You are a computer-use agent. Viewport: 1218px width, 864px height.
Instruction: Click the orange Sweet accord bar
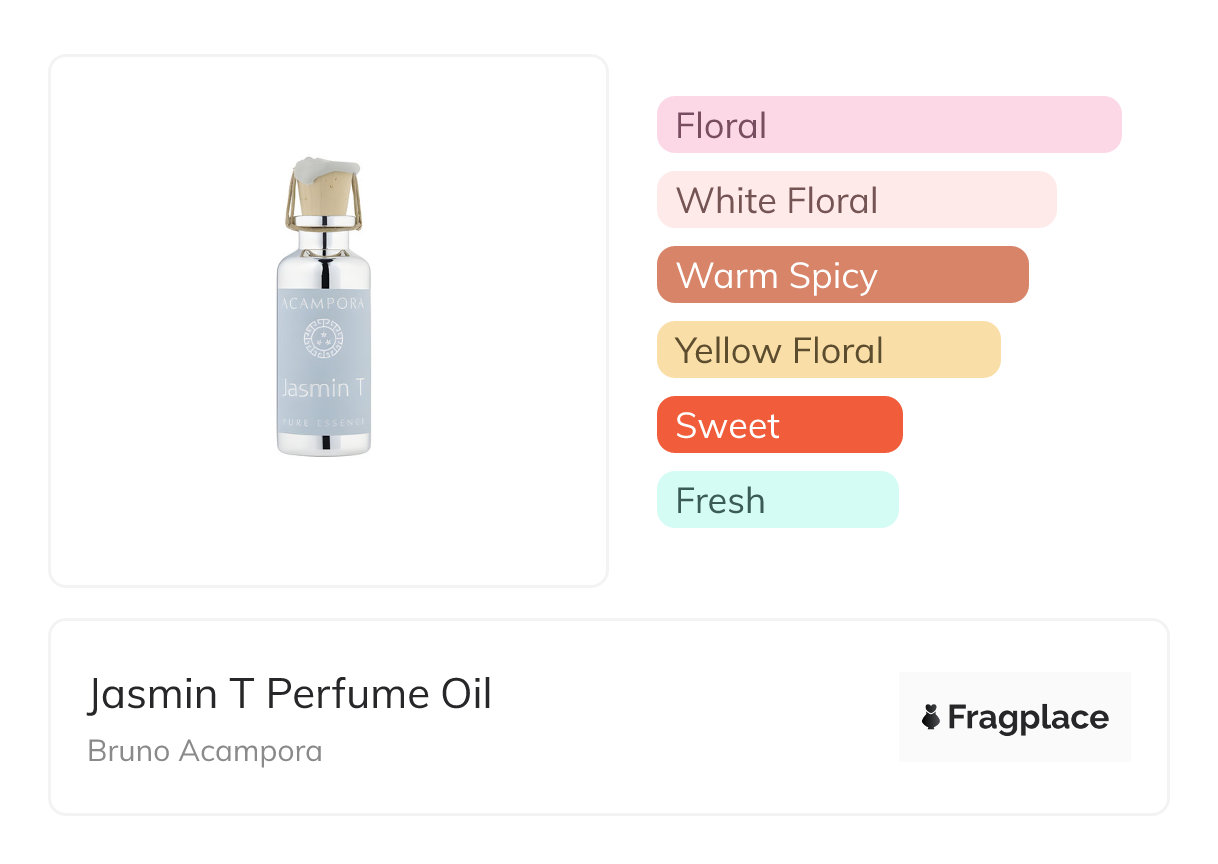pyautogui.click(x=779, y=425)
